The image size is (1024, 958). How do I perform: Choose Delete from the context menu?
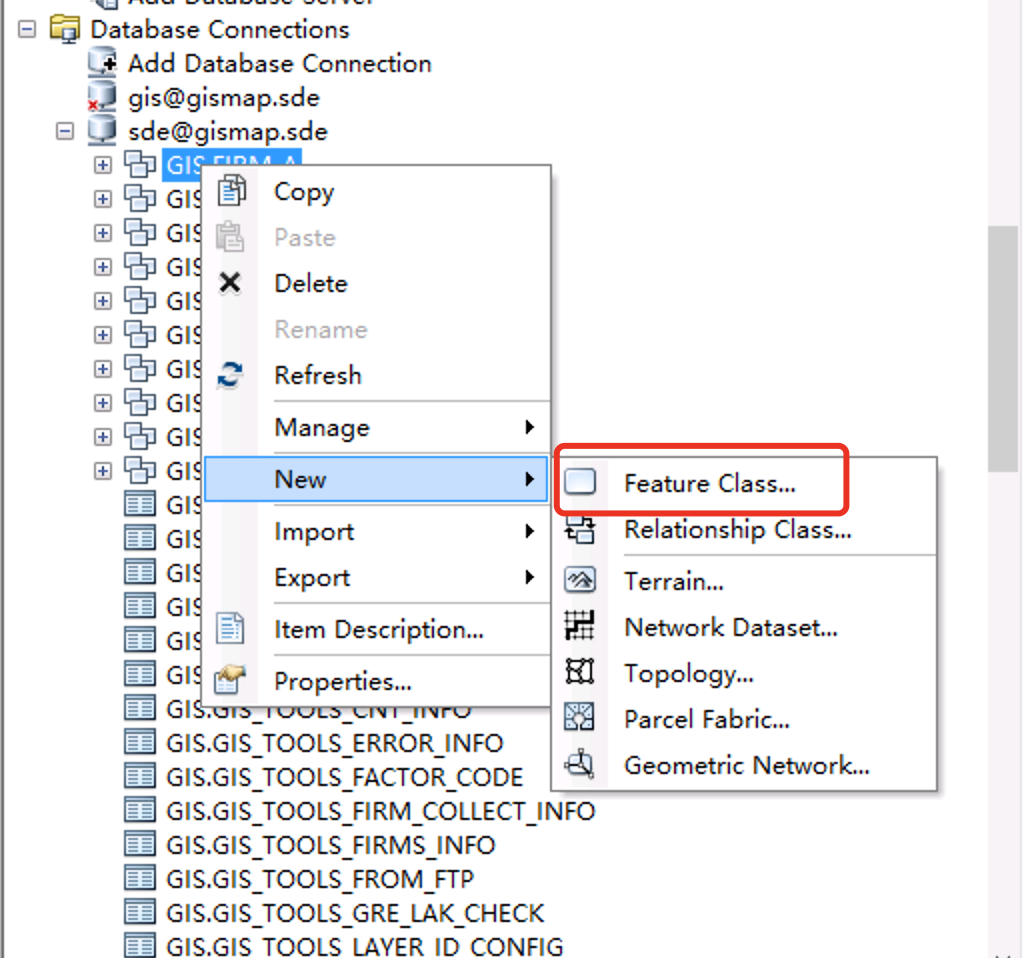310,283
